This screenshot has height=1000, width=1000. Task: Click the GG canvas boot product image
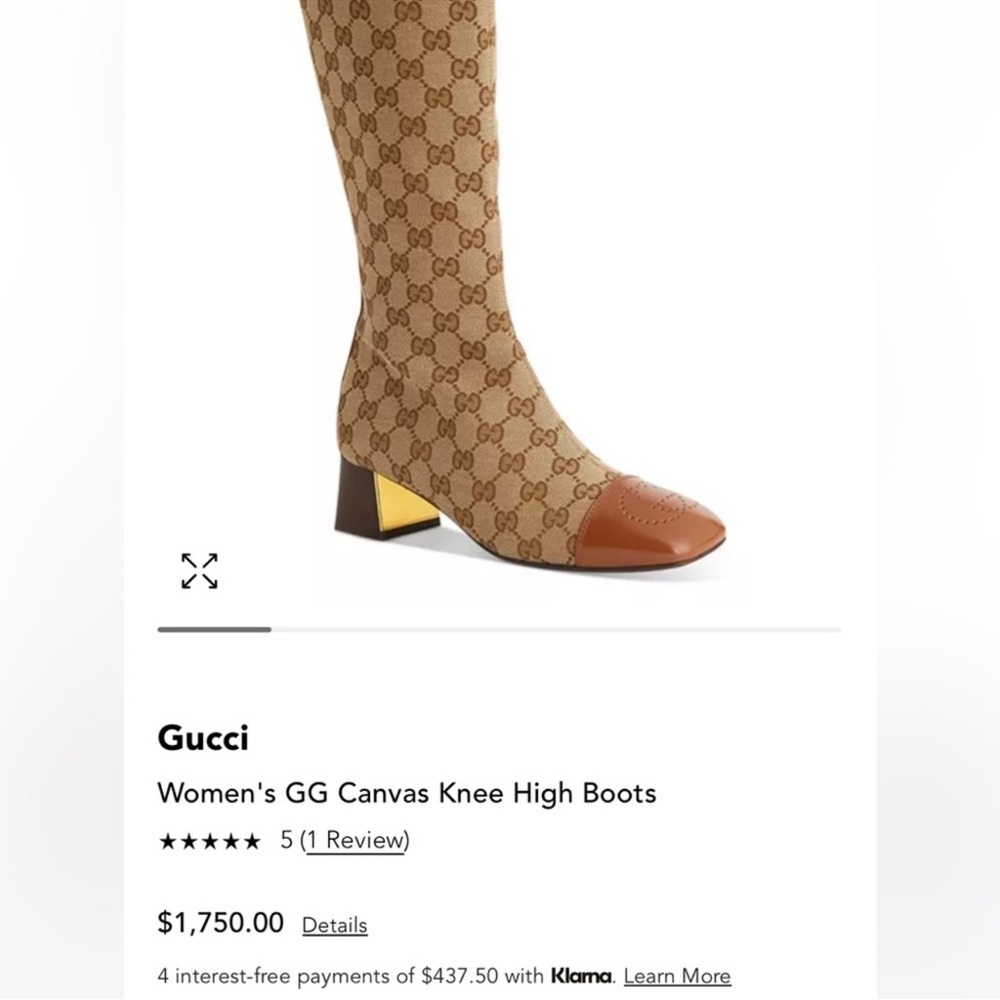(500, 300)
